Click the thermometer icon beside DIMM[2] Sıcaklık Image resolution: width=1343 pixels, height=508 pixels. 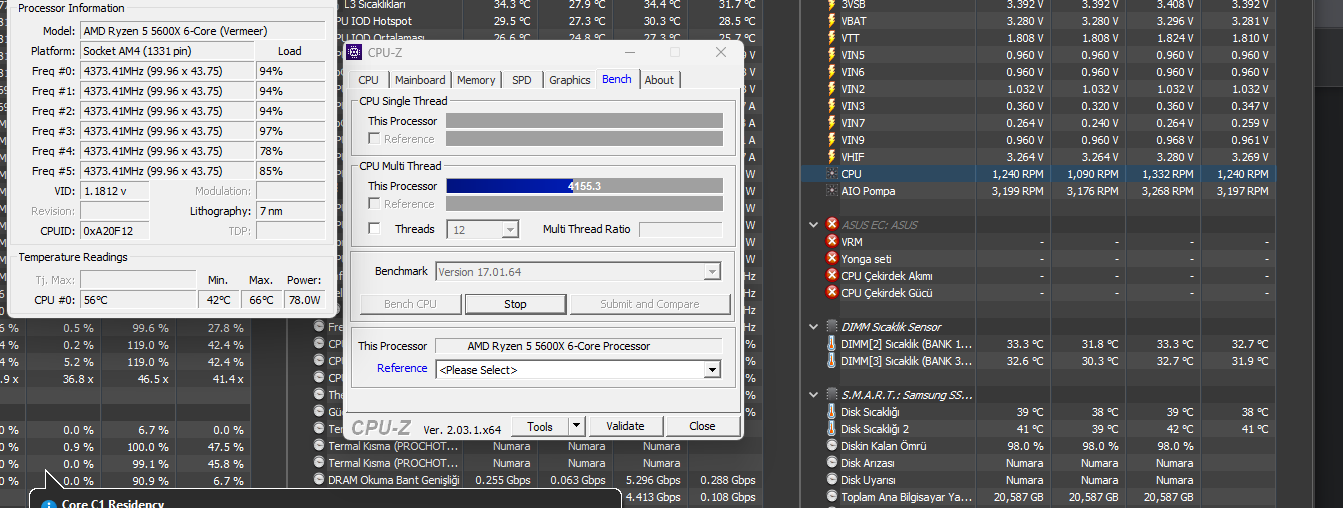pyautogui.click(x=831, y=344)
